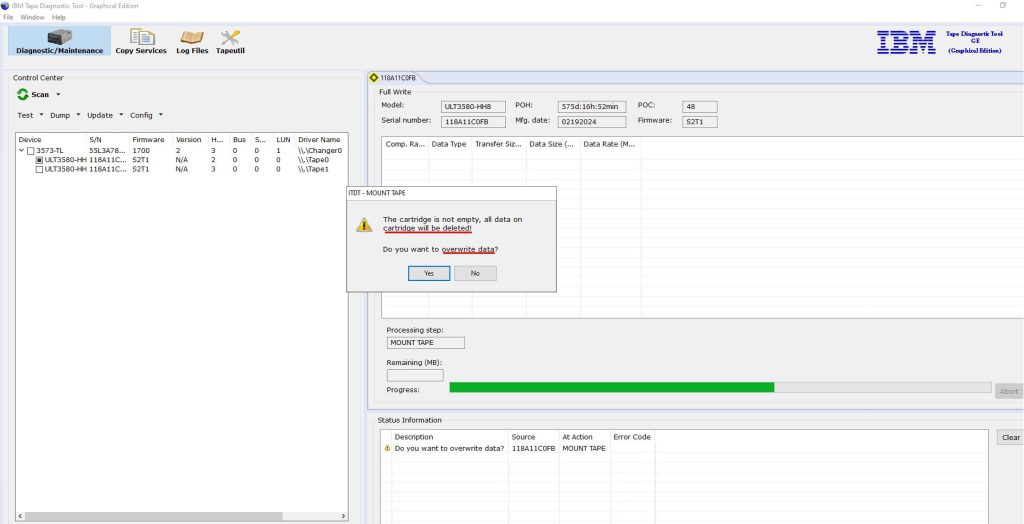Click the POH field 575d:16h:52min
The height and width of the screenshot is (524, 1024).
(x=592, y=106)
